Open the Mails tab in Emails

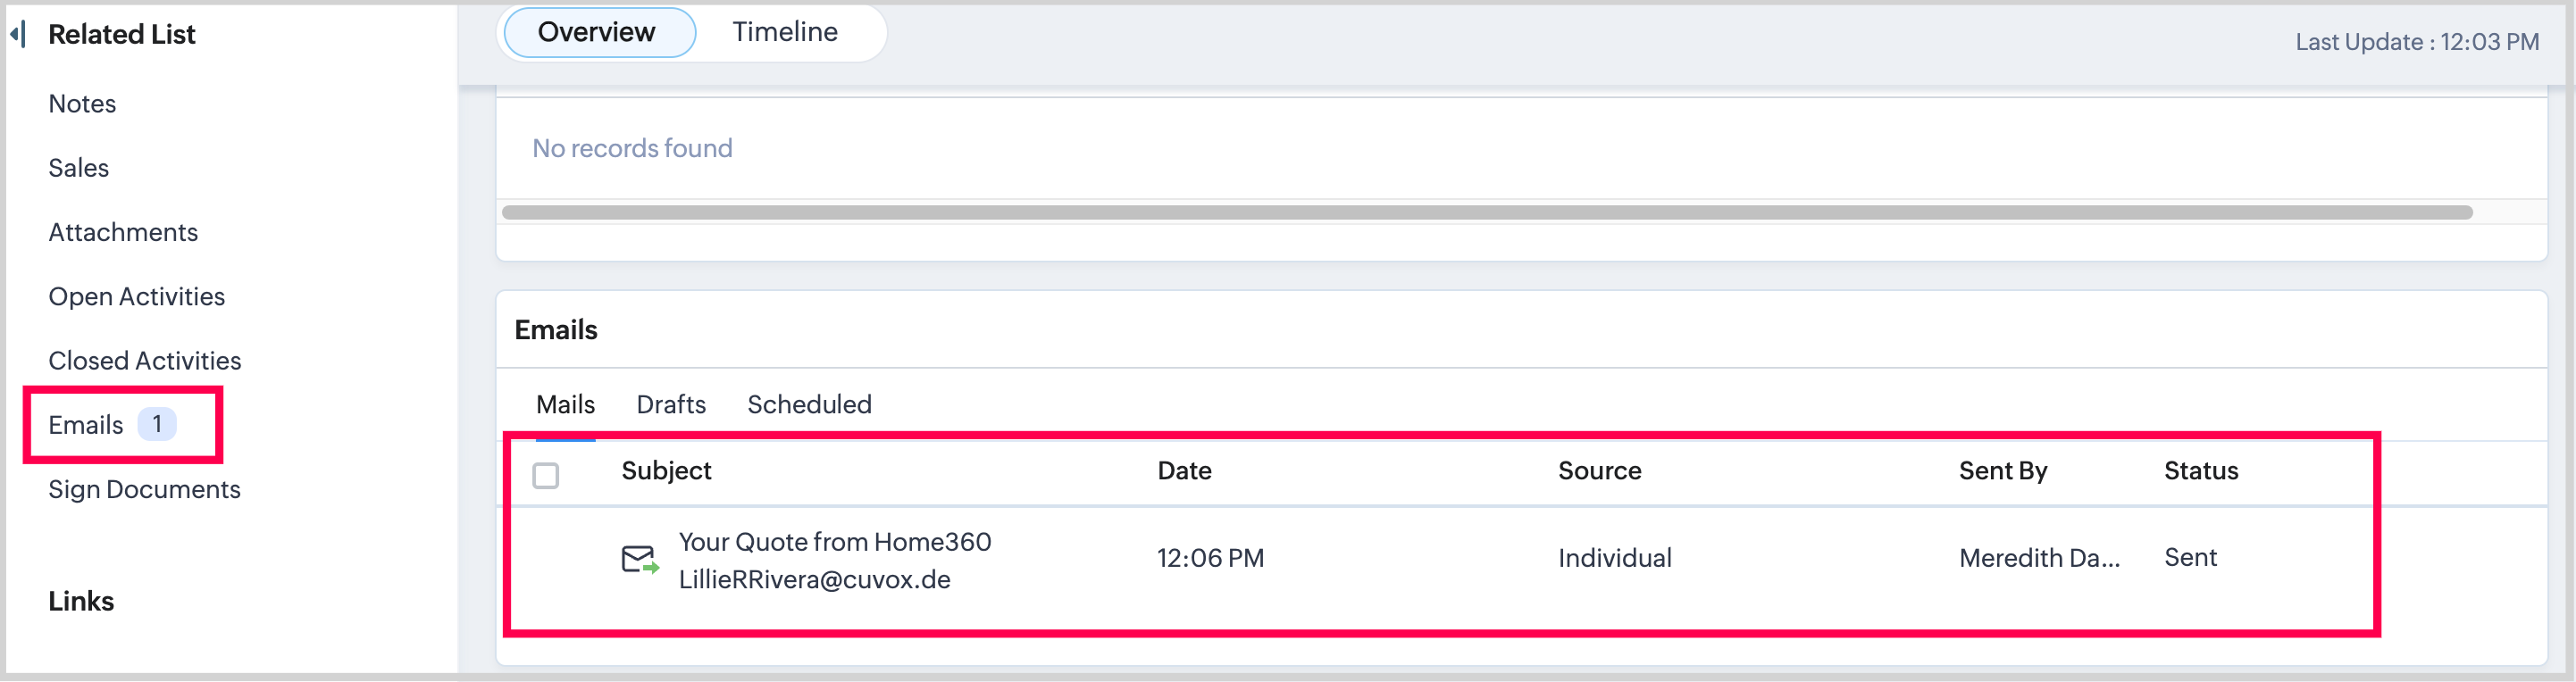(x=565, y=404)
